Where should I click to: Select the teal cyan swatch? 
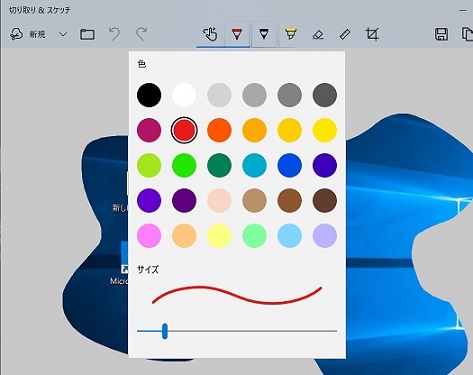pyautogui.click(x=254, y=165)
